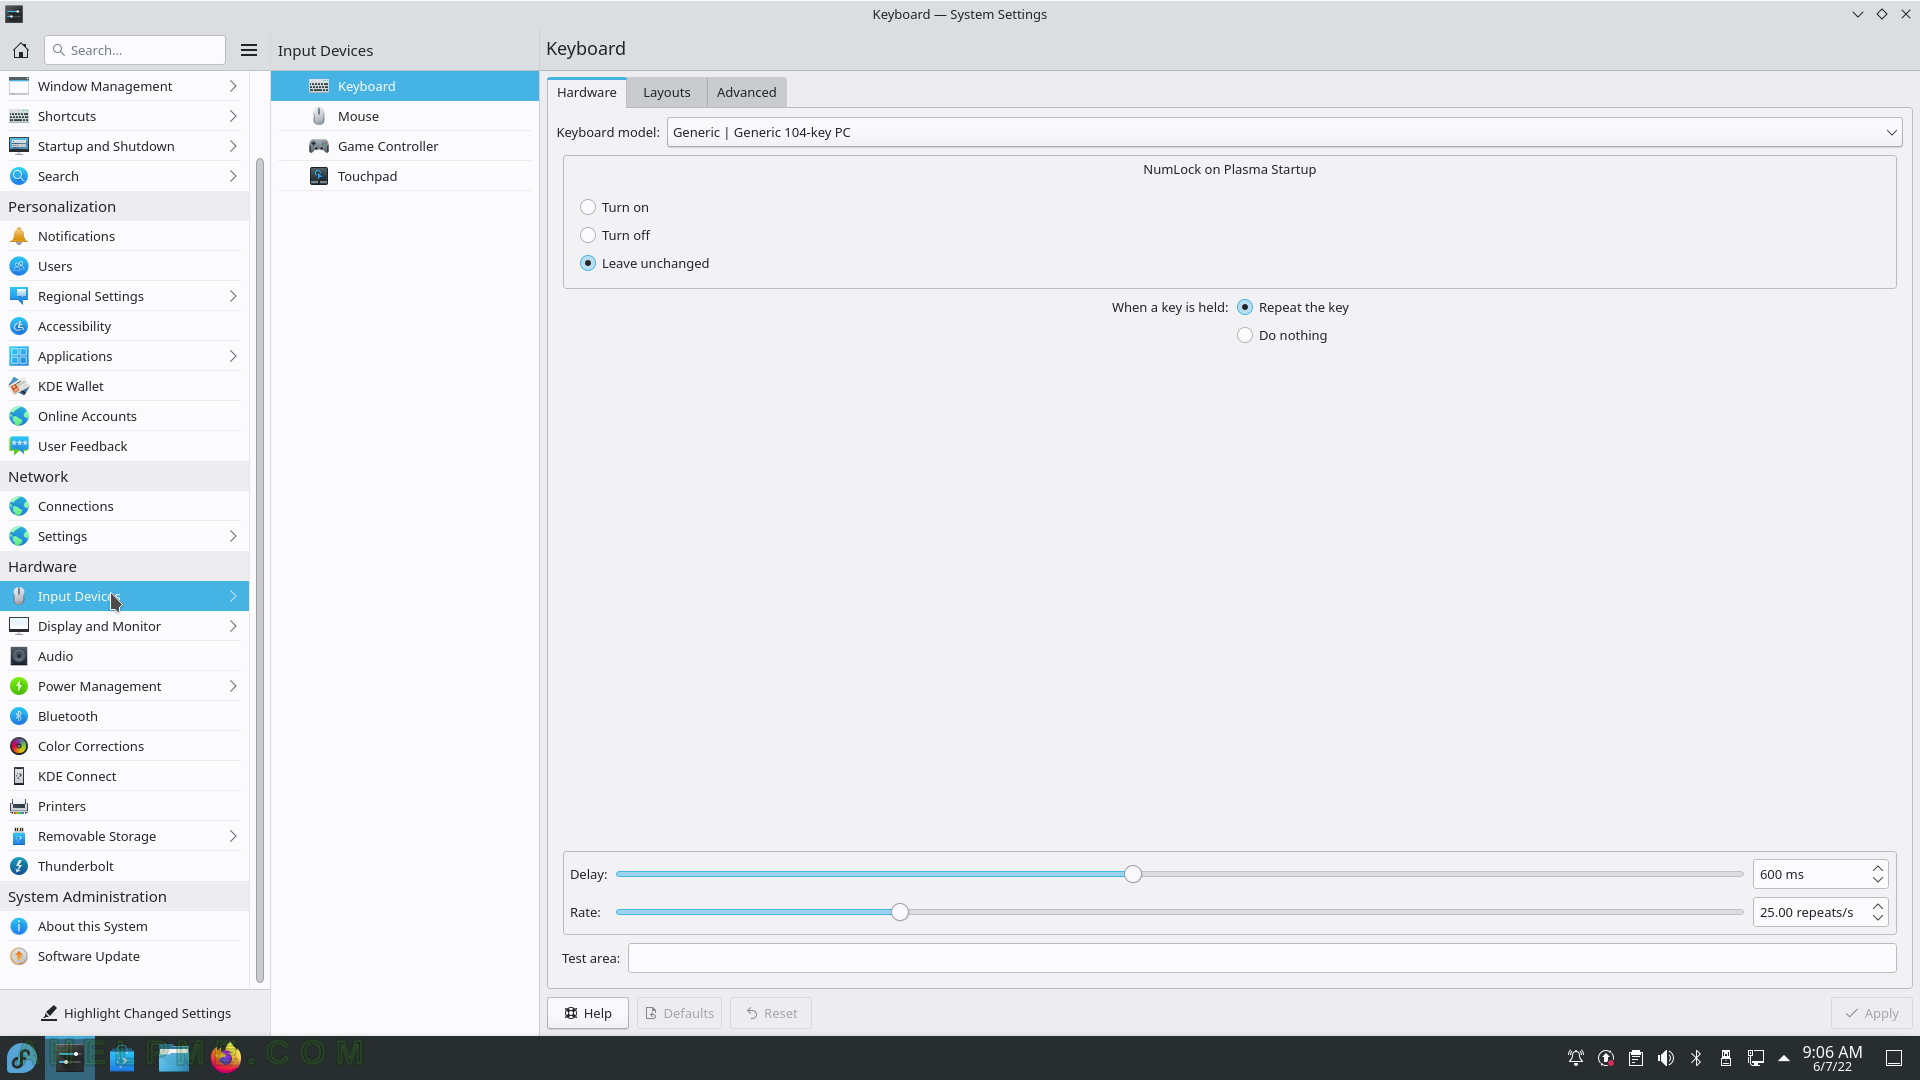Click Highlight Changed Settings

click(x=135, y=1013)
